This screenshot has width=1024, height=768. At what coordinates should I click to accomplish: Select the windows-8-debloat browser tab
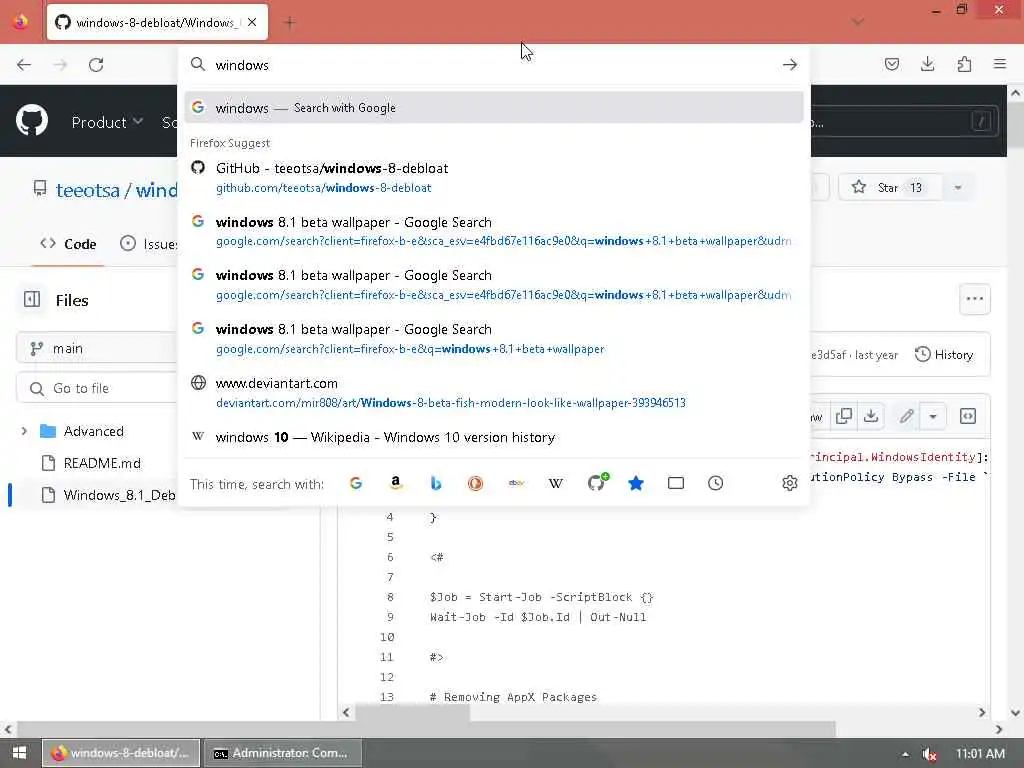tap(157, 22)
